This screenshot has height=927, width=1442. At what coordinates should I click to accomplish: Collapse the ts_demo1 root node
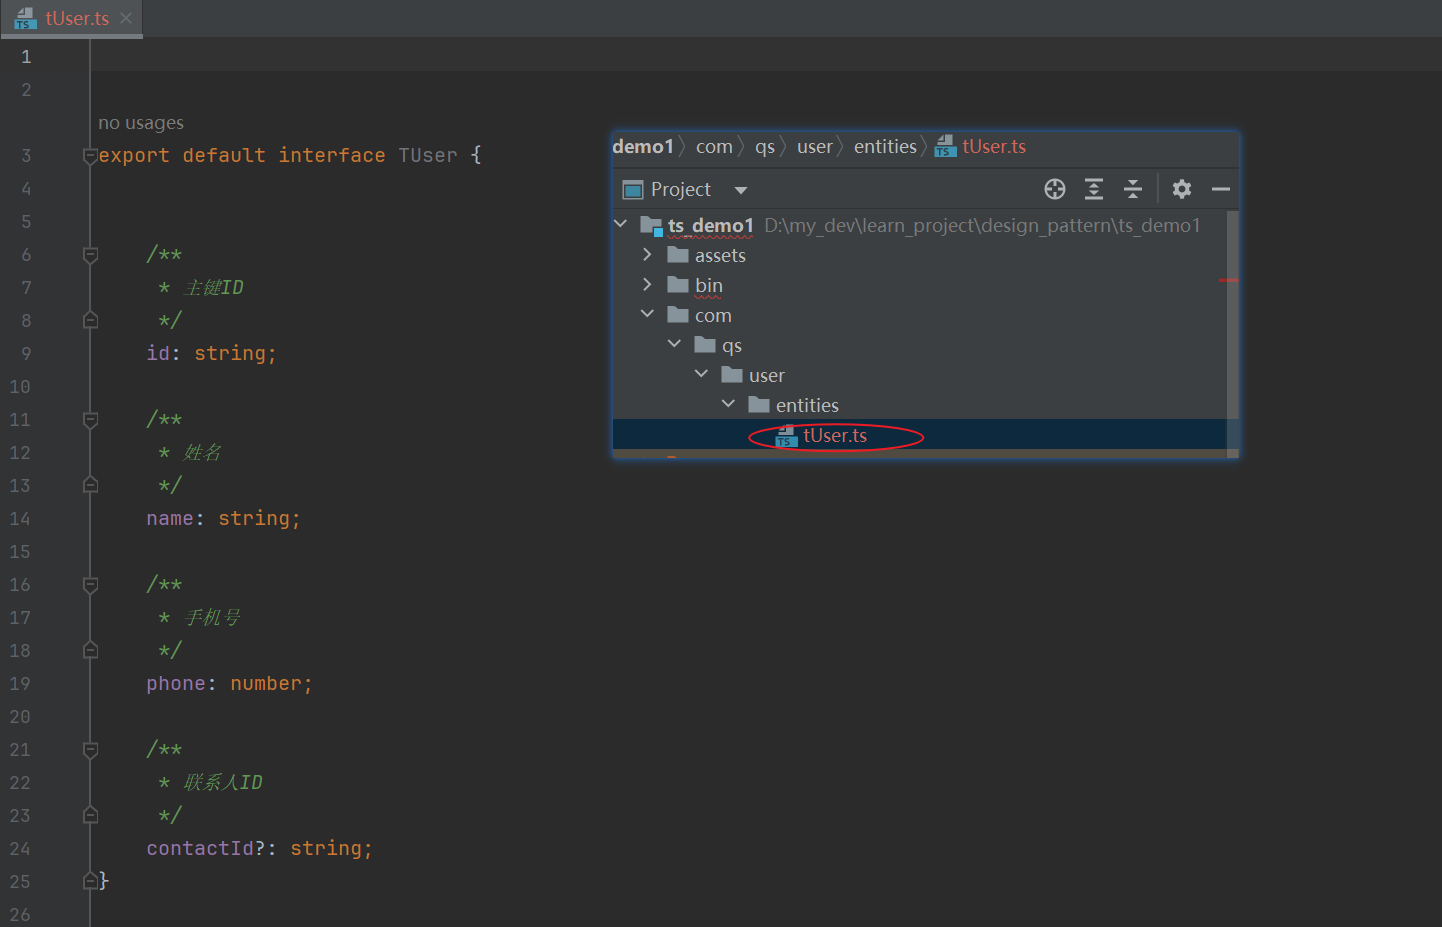(621, 224)
